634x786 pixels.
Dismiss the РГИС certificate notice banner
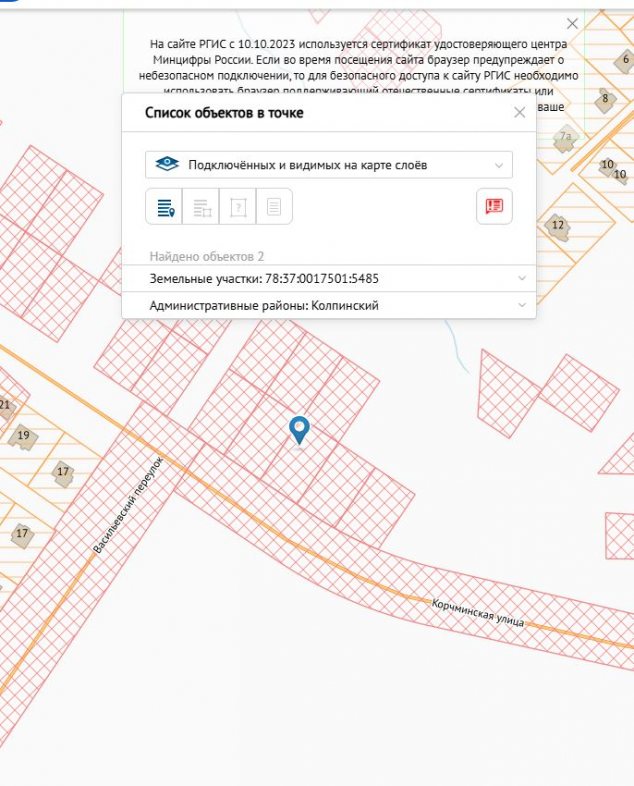572,23
